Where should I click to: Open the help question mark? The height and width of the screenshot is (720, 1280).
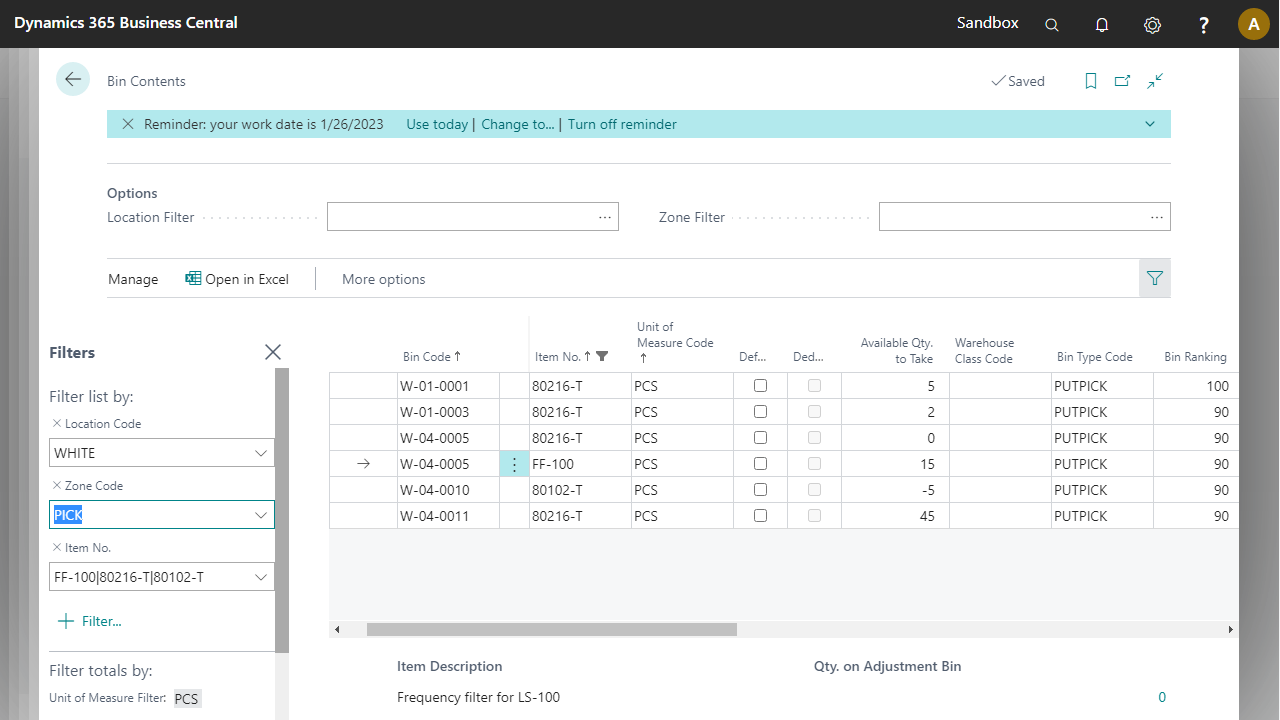[x=1204, y=25]
